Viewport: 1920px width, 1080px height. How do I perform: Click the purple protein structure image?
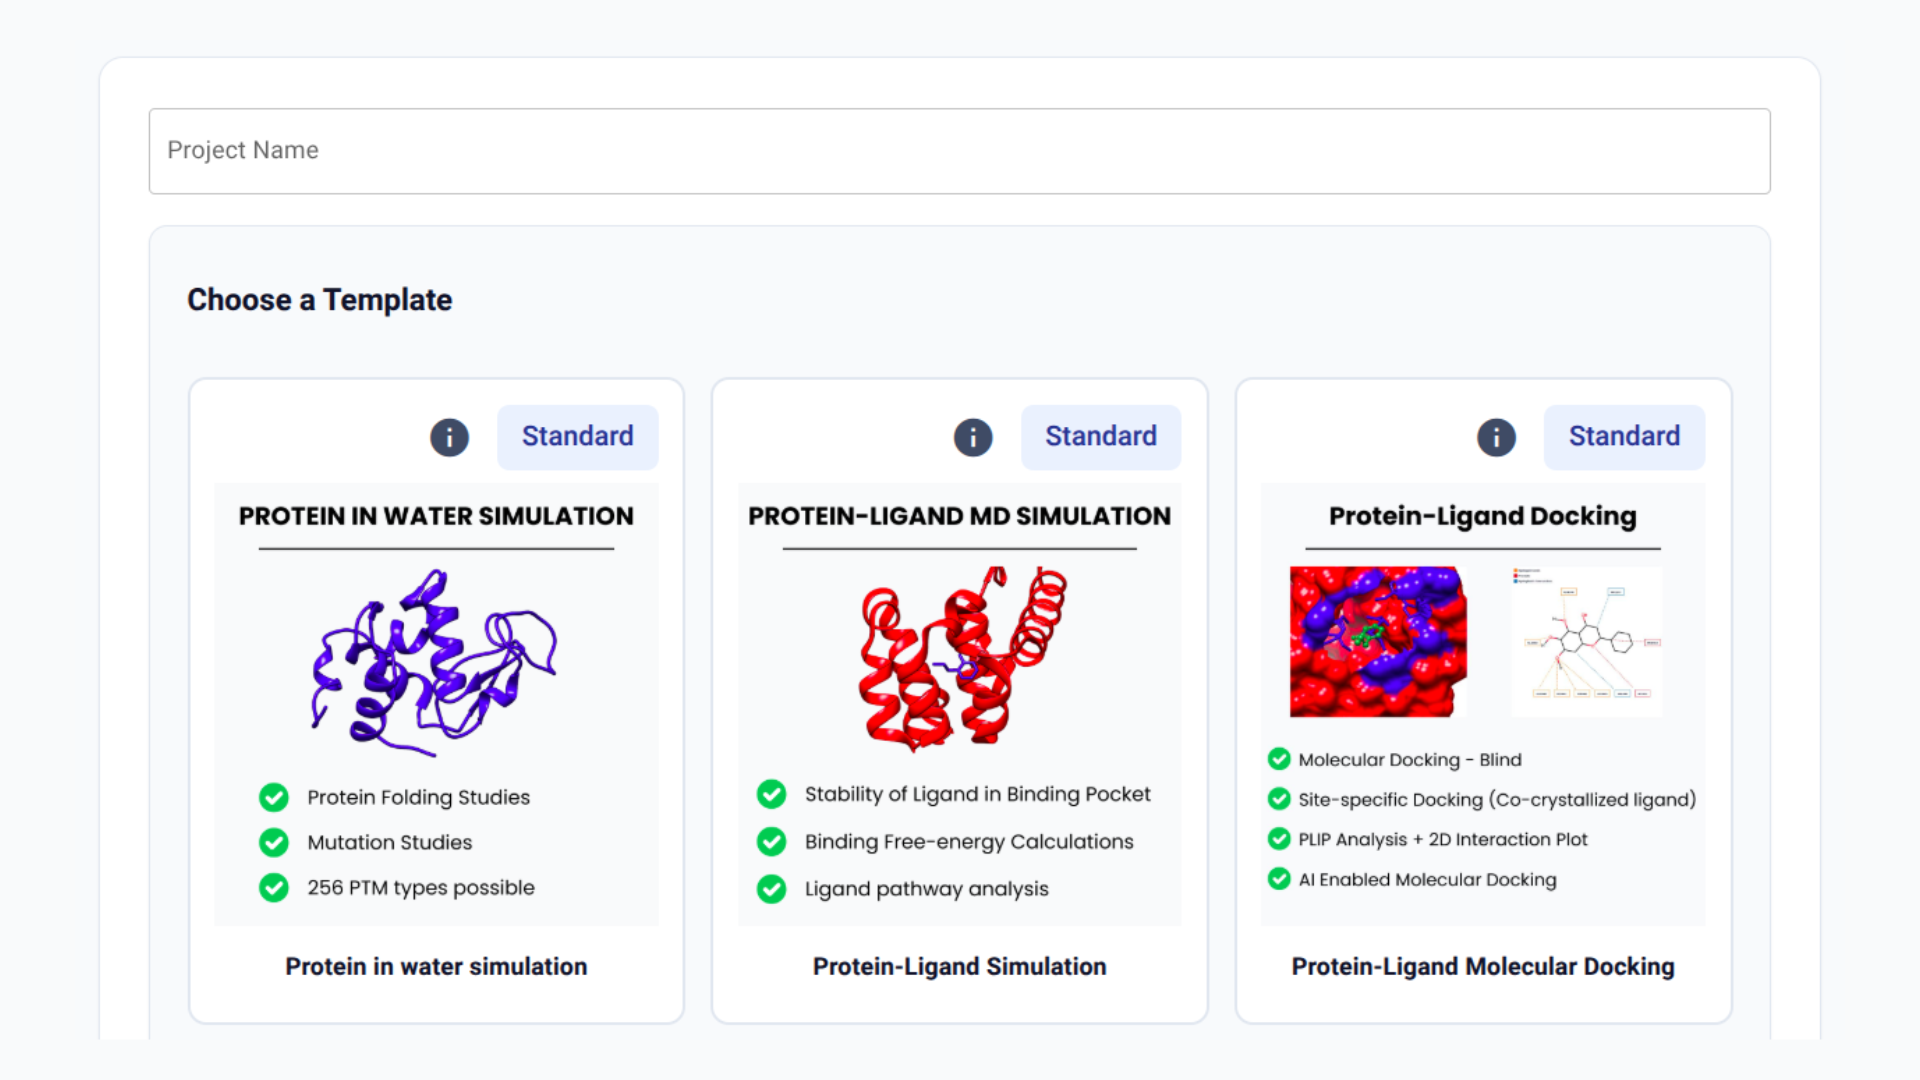coord(435,661)
